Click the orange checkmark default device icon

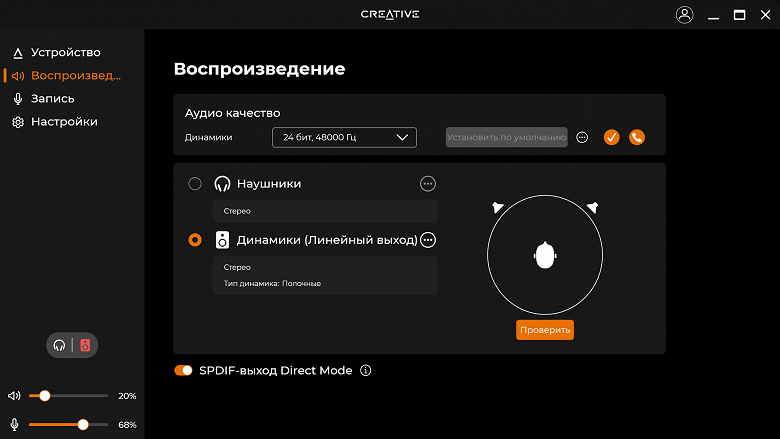(x=611, y=137)
